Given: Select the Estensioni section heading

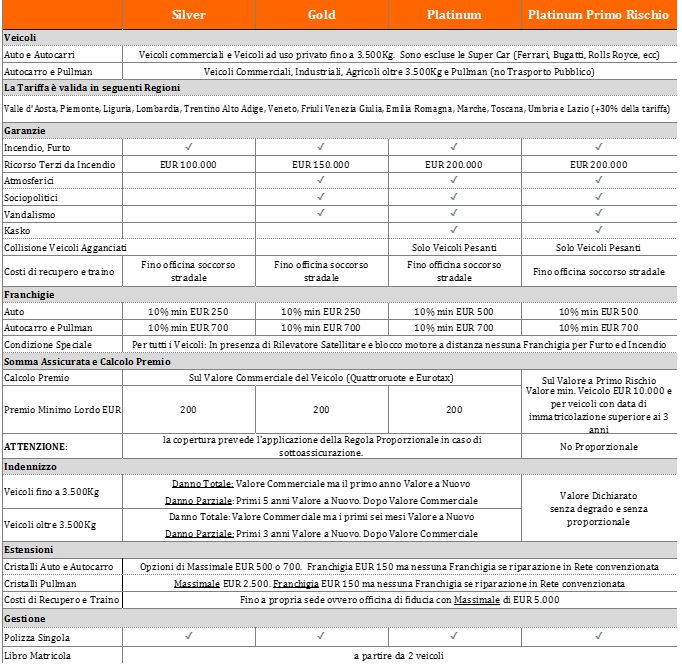Looking at the screenshot, I should pos(29,550).
